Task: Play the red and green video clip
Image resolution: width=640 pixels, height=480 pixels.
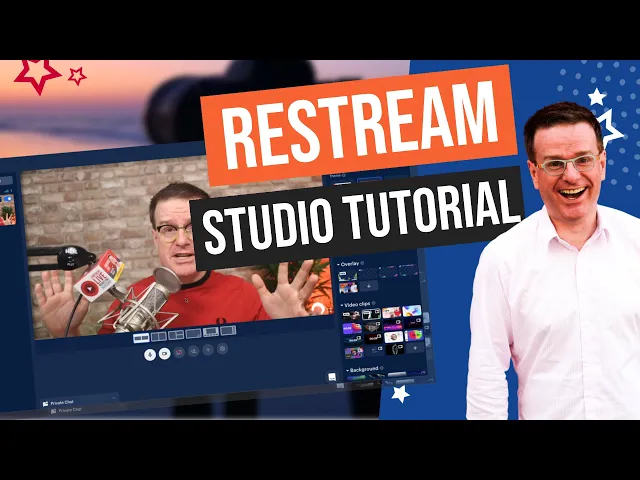Action: (x=414, y=336)
